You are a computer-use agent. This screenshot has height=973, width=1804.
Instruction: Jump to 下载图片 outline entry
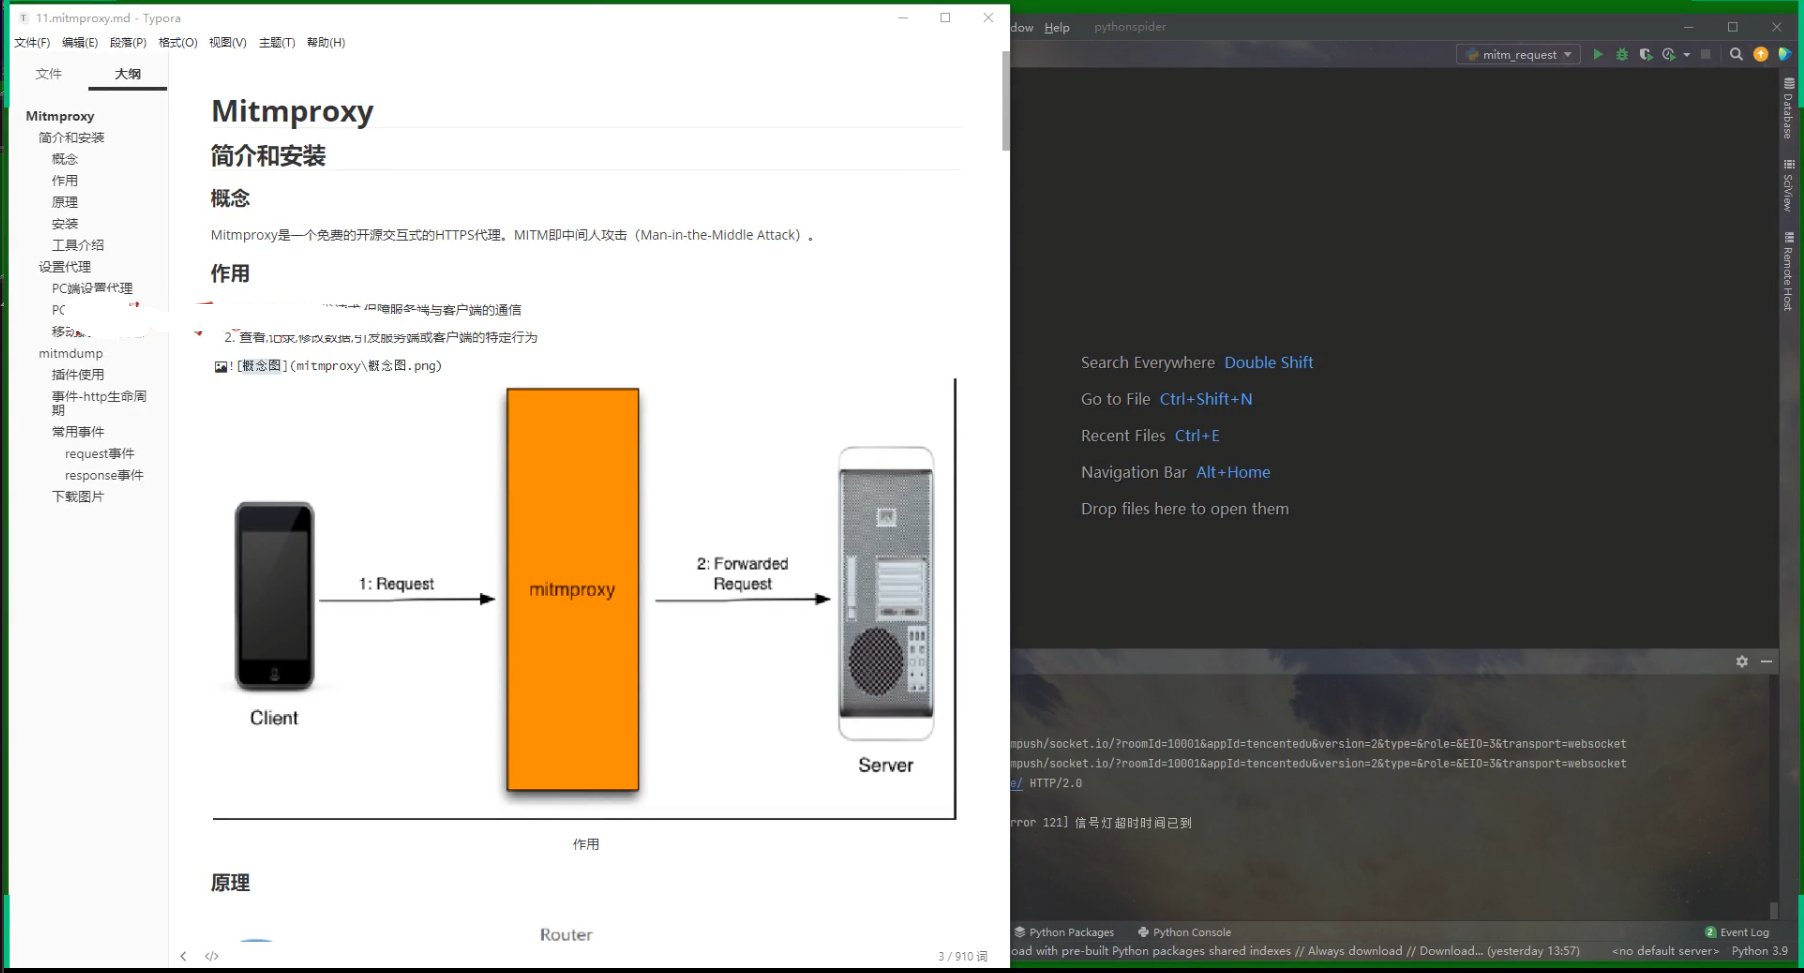(78, 497)
